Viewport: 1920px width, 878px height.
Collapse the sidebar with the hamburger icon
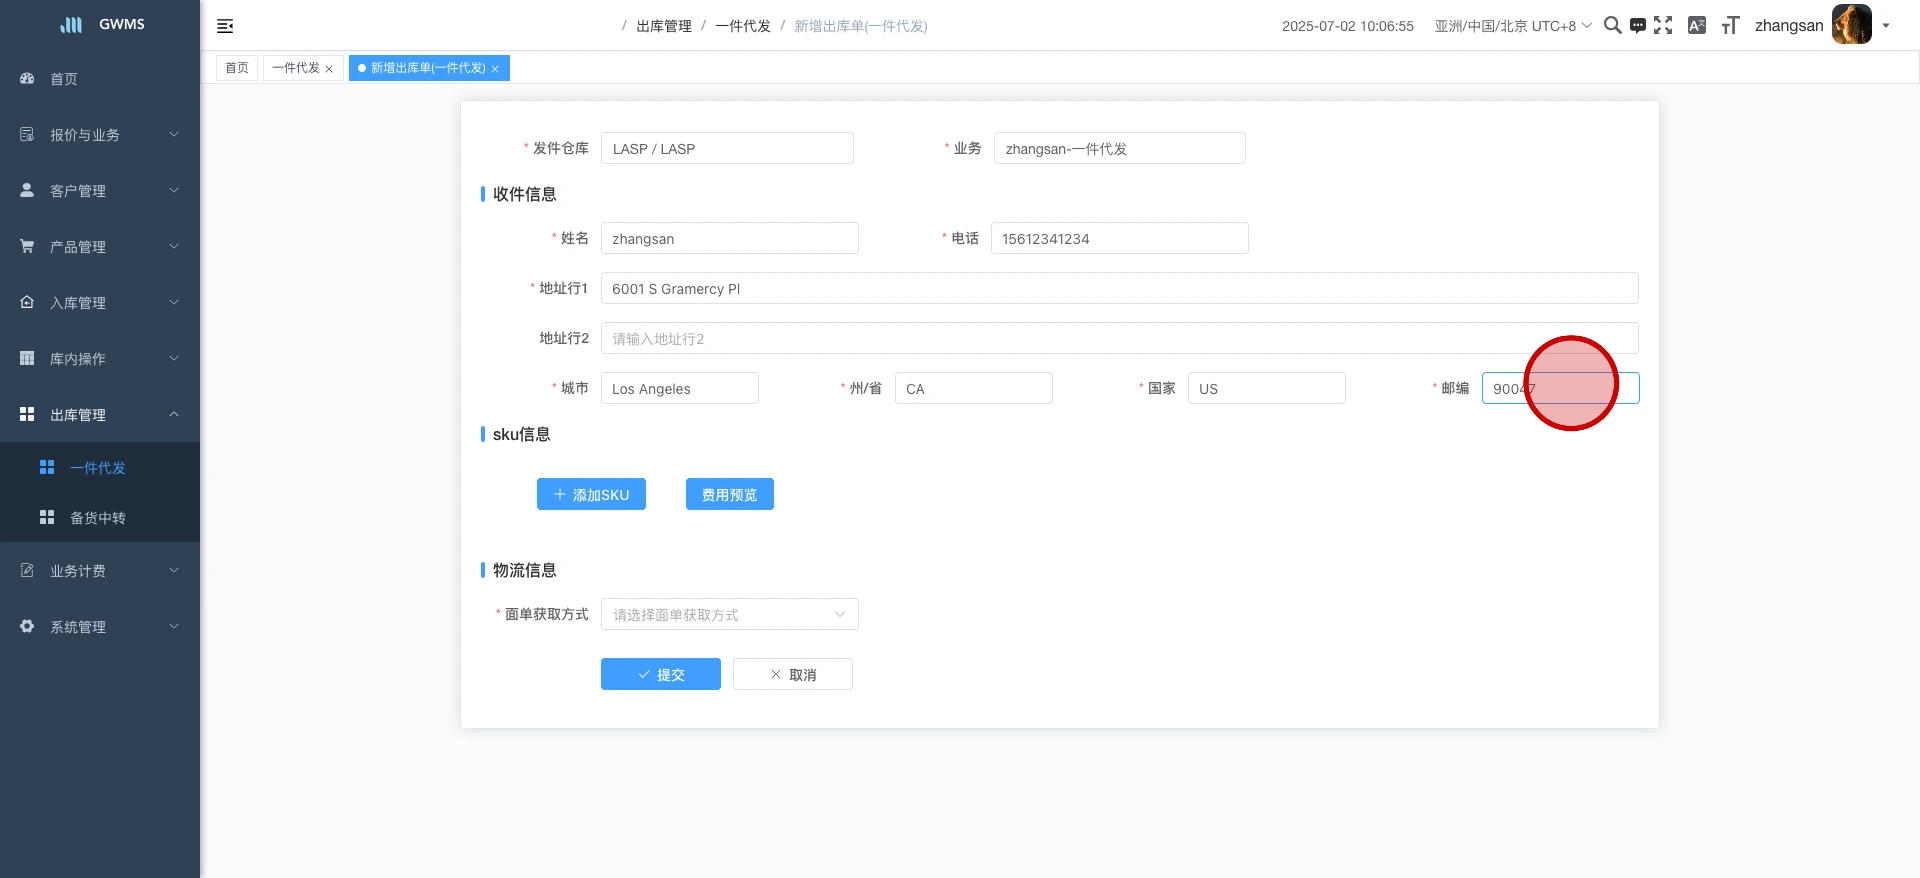coord(225,26)
